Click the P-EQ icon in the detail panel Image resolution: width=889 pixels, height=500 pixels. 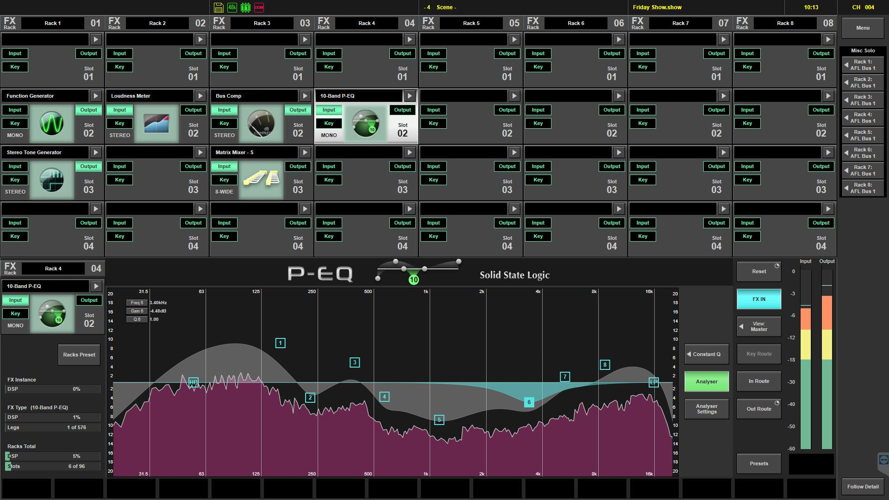[52, 313]
